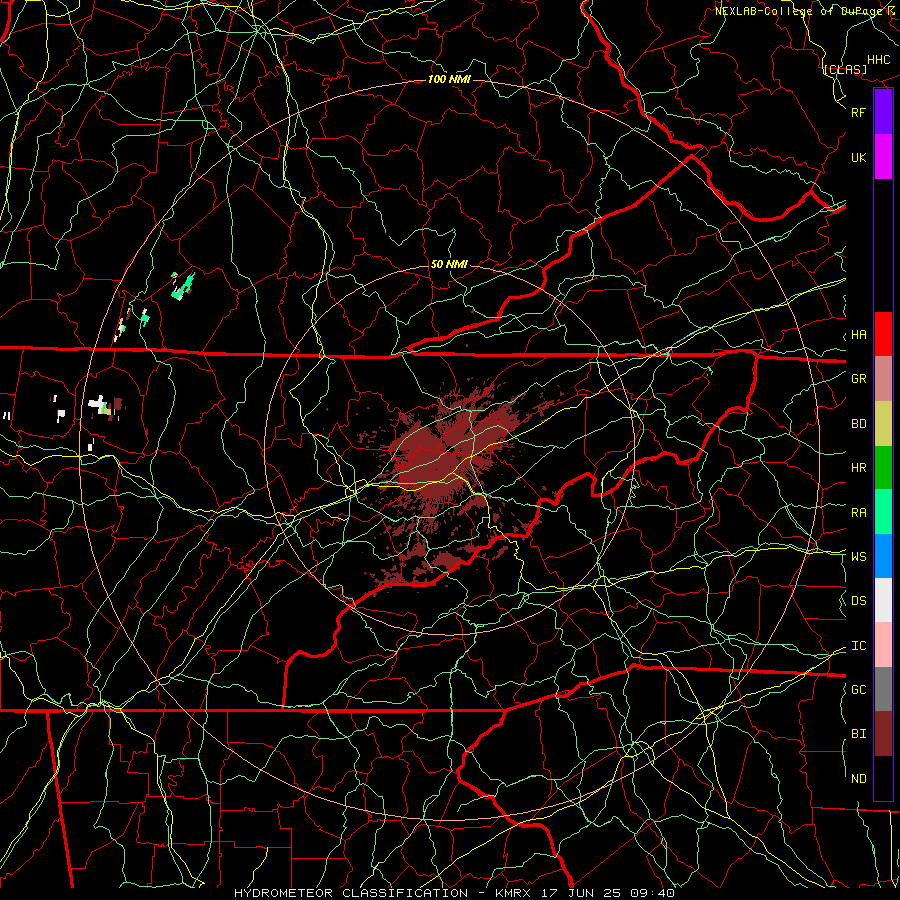
Task: Click the "50 NMI" range ring label
Action: 449,264
